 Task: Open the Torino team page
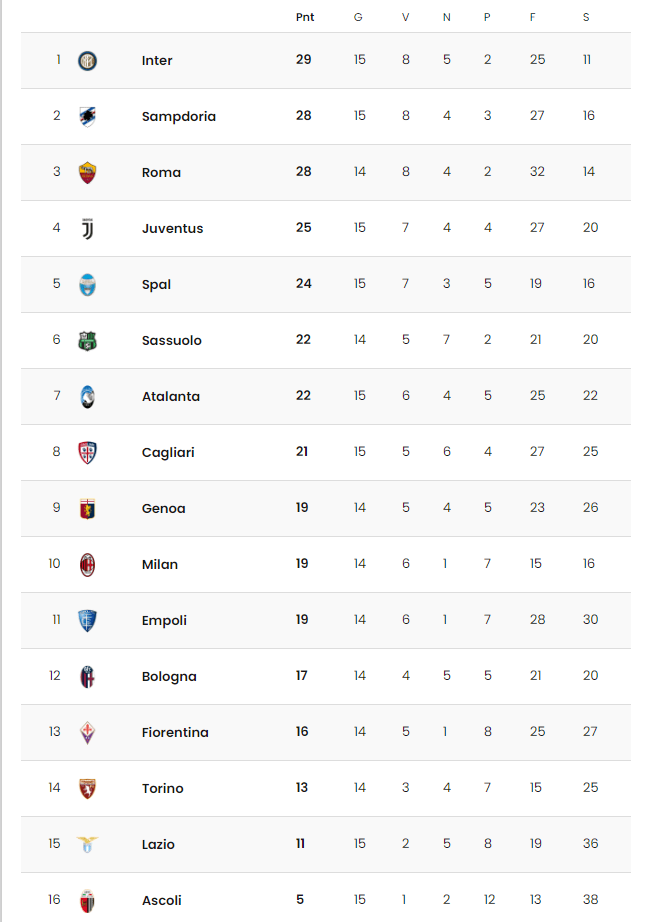click(x=162, y=788)
